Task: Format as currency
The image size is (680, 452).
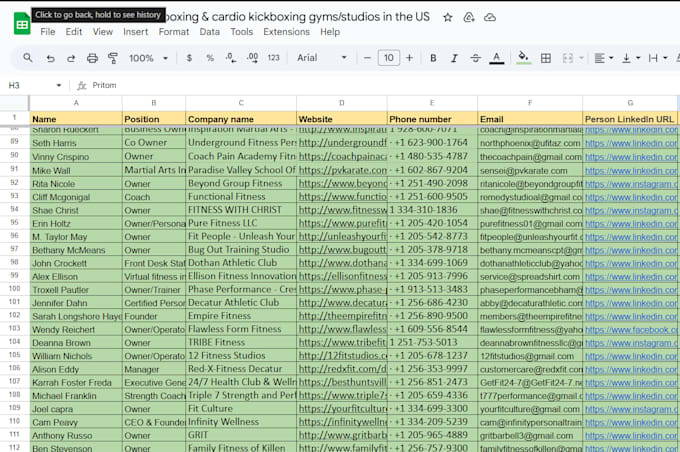Action: pos(189,58)
